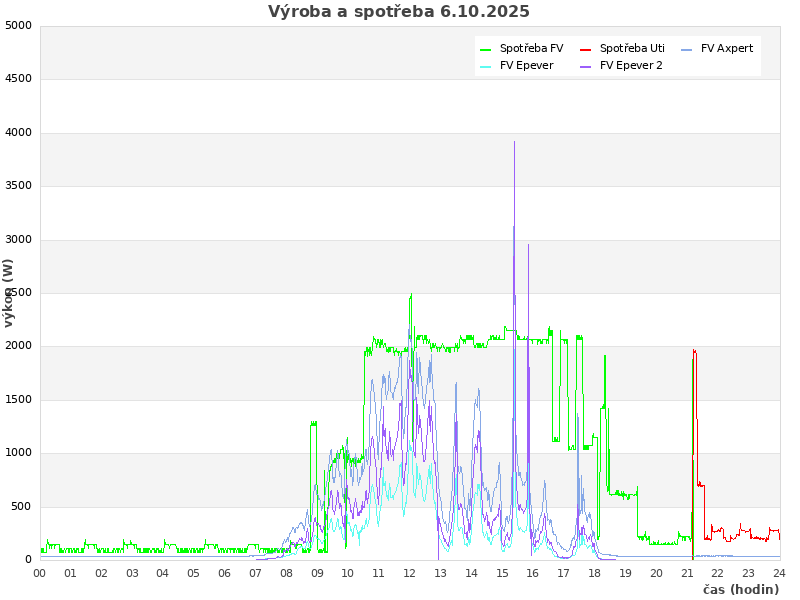Select hour 12 on the time axis
Viewport: 800px width, 600px height.
(x=410, y=573)
